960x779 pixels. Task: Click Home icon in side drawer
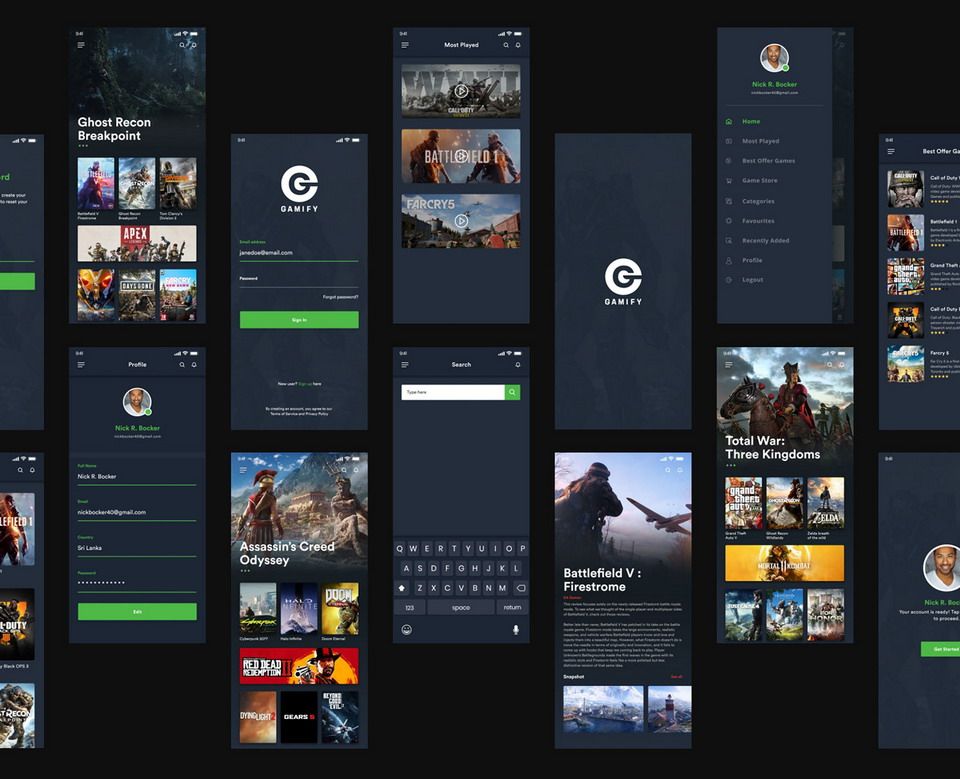click(x=729, y=122)
